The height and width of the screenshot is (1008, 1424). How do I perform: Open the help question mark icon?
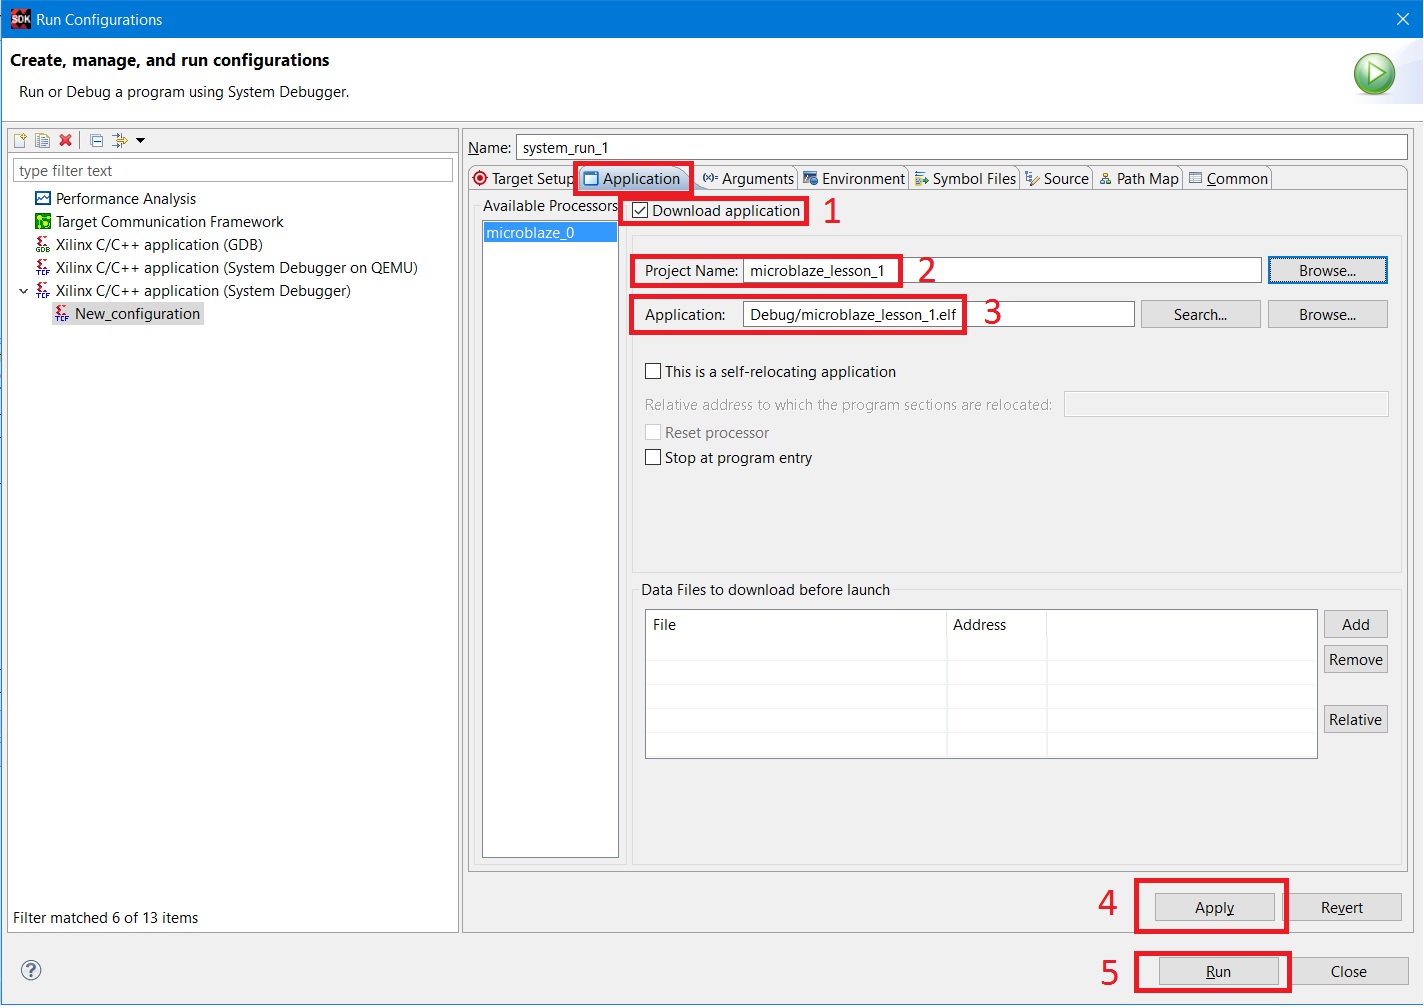(x=31, y=970)
